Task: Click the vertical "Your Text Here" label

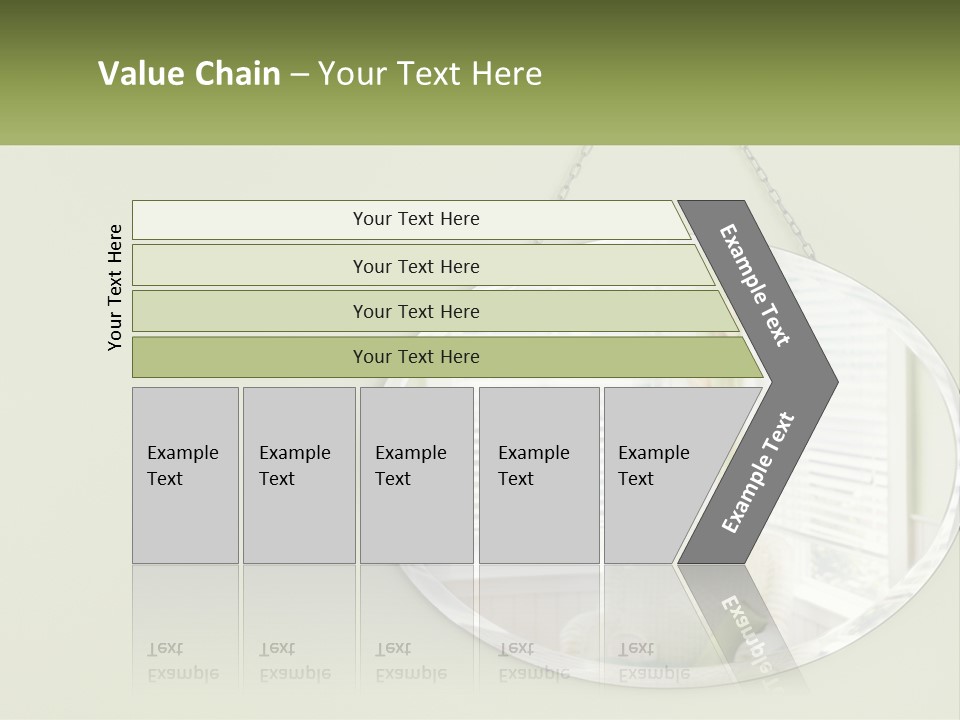Action: pos(115,287)
